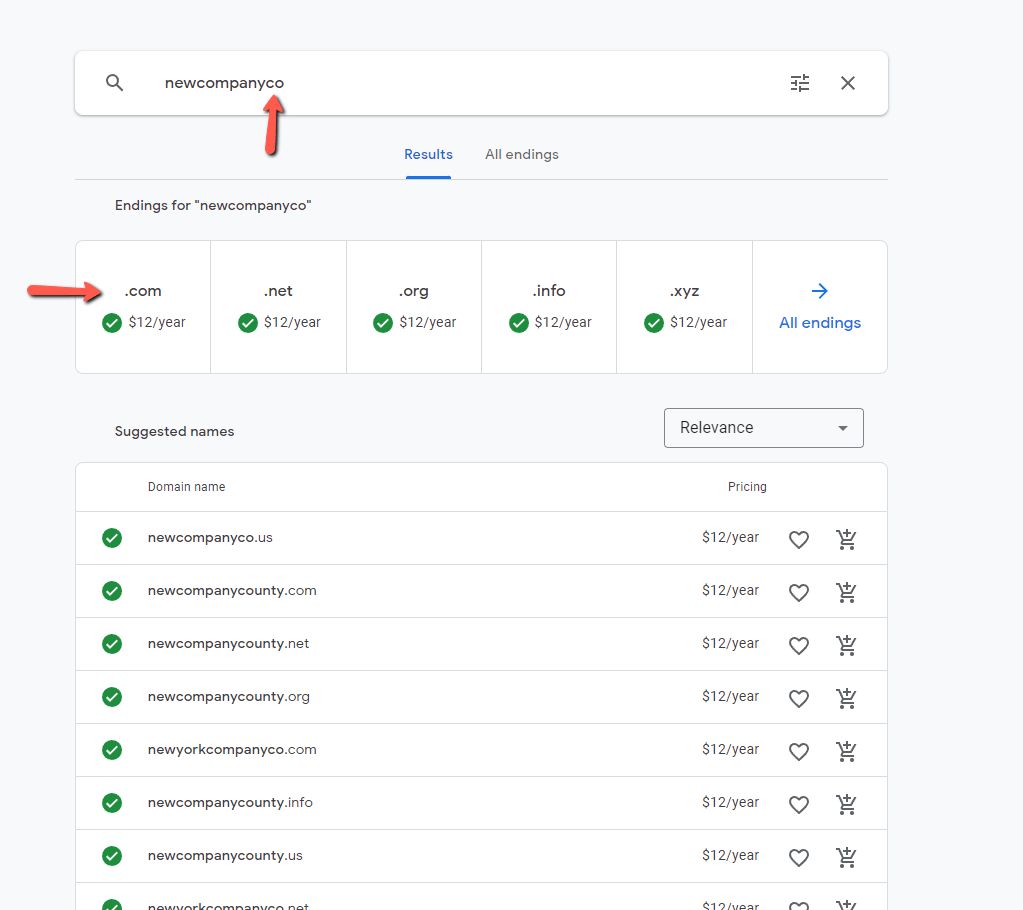Clear the search with the X icon

tap(847, 83)
